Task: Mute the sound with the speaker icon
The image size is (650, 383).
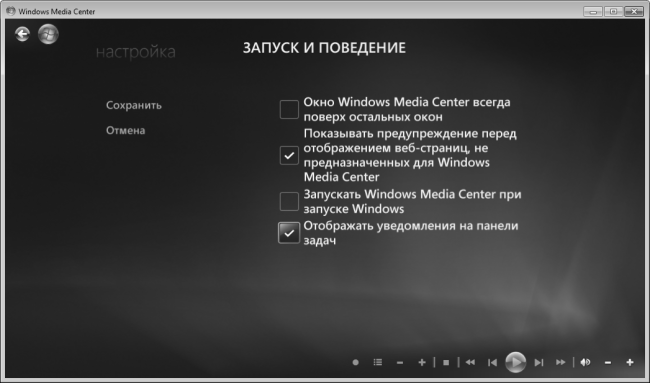Action: point(585,362)
